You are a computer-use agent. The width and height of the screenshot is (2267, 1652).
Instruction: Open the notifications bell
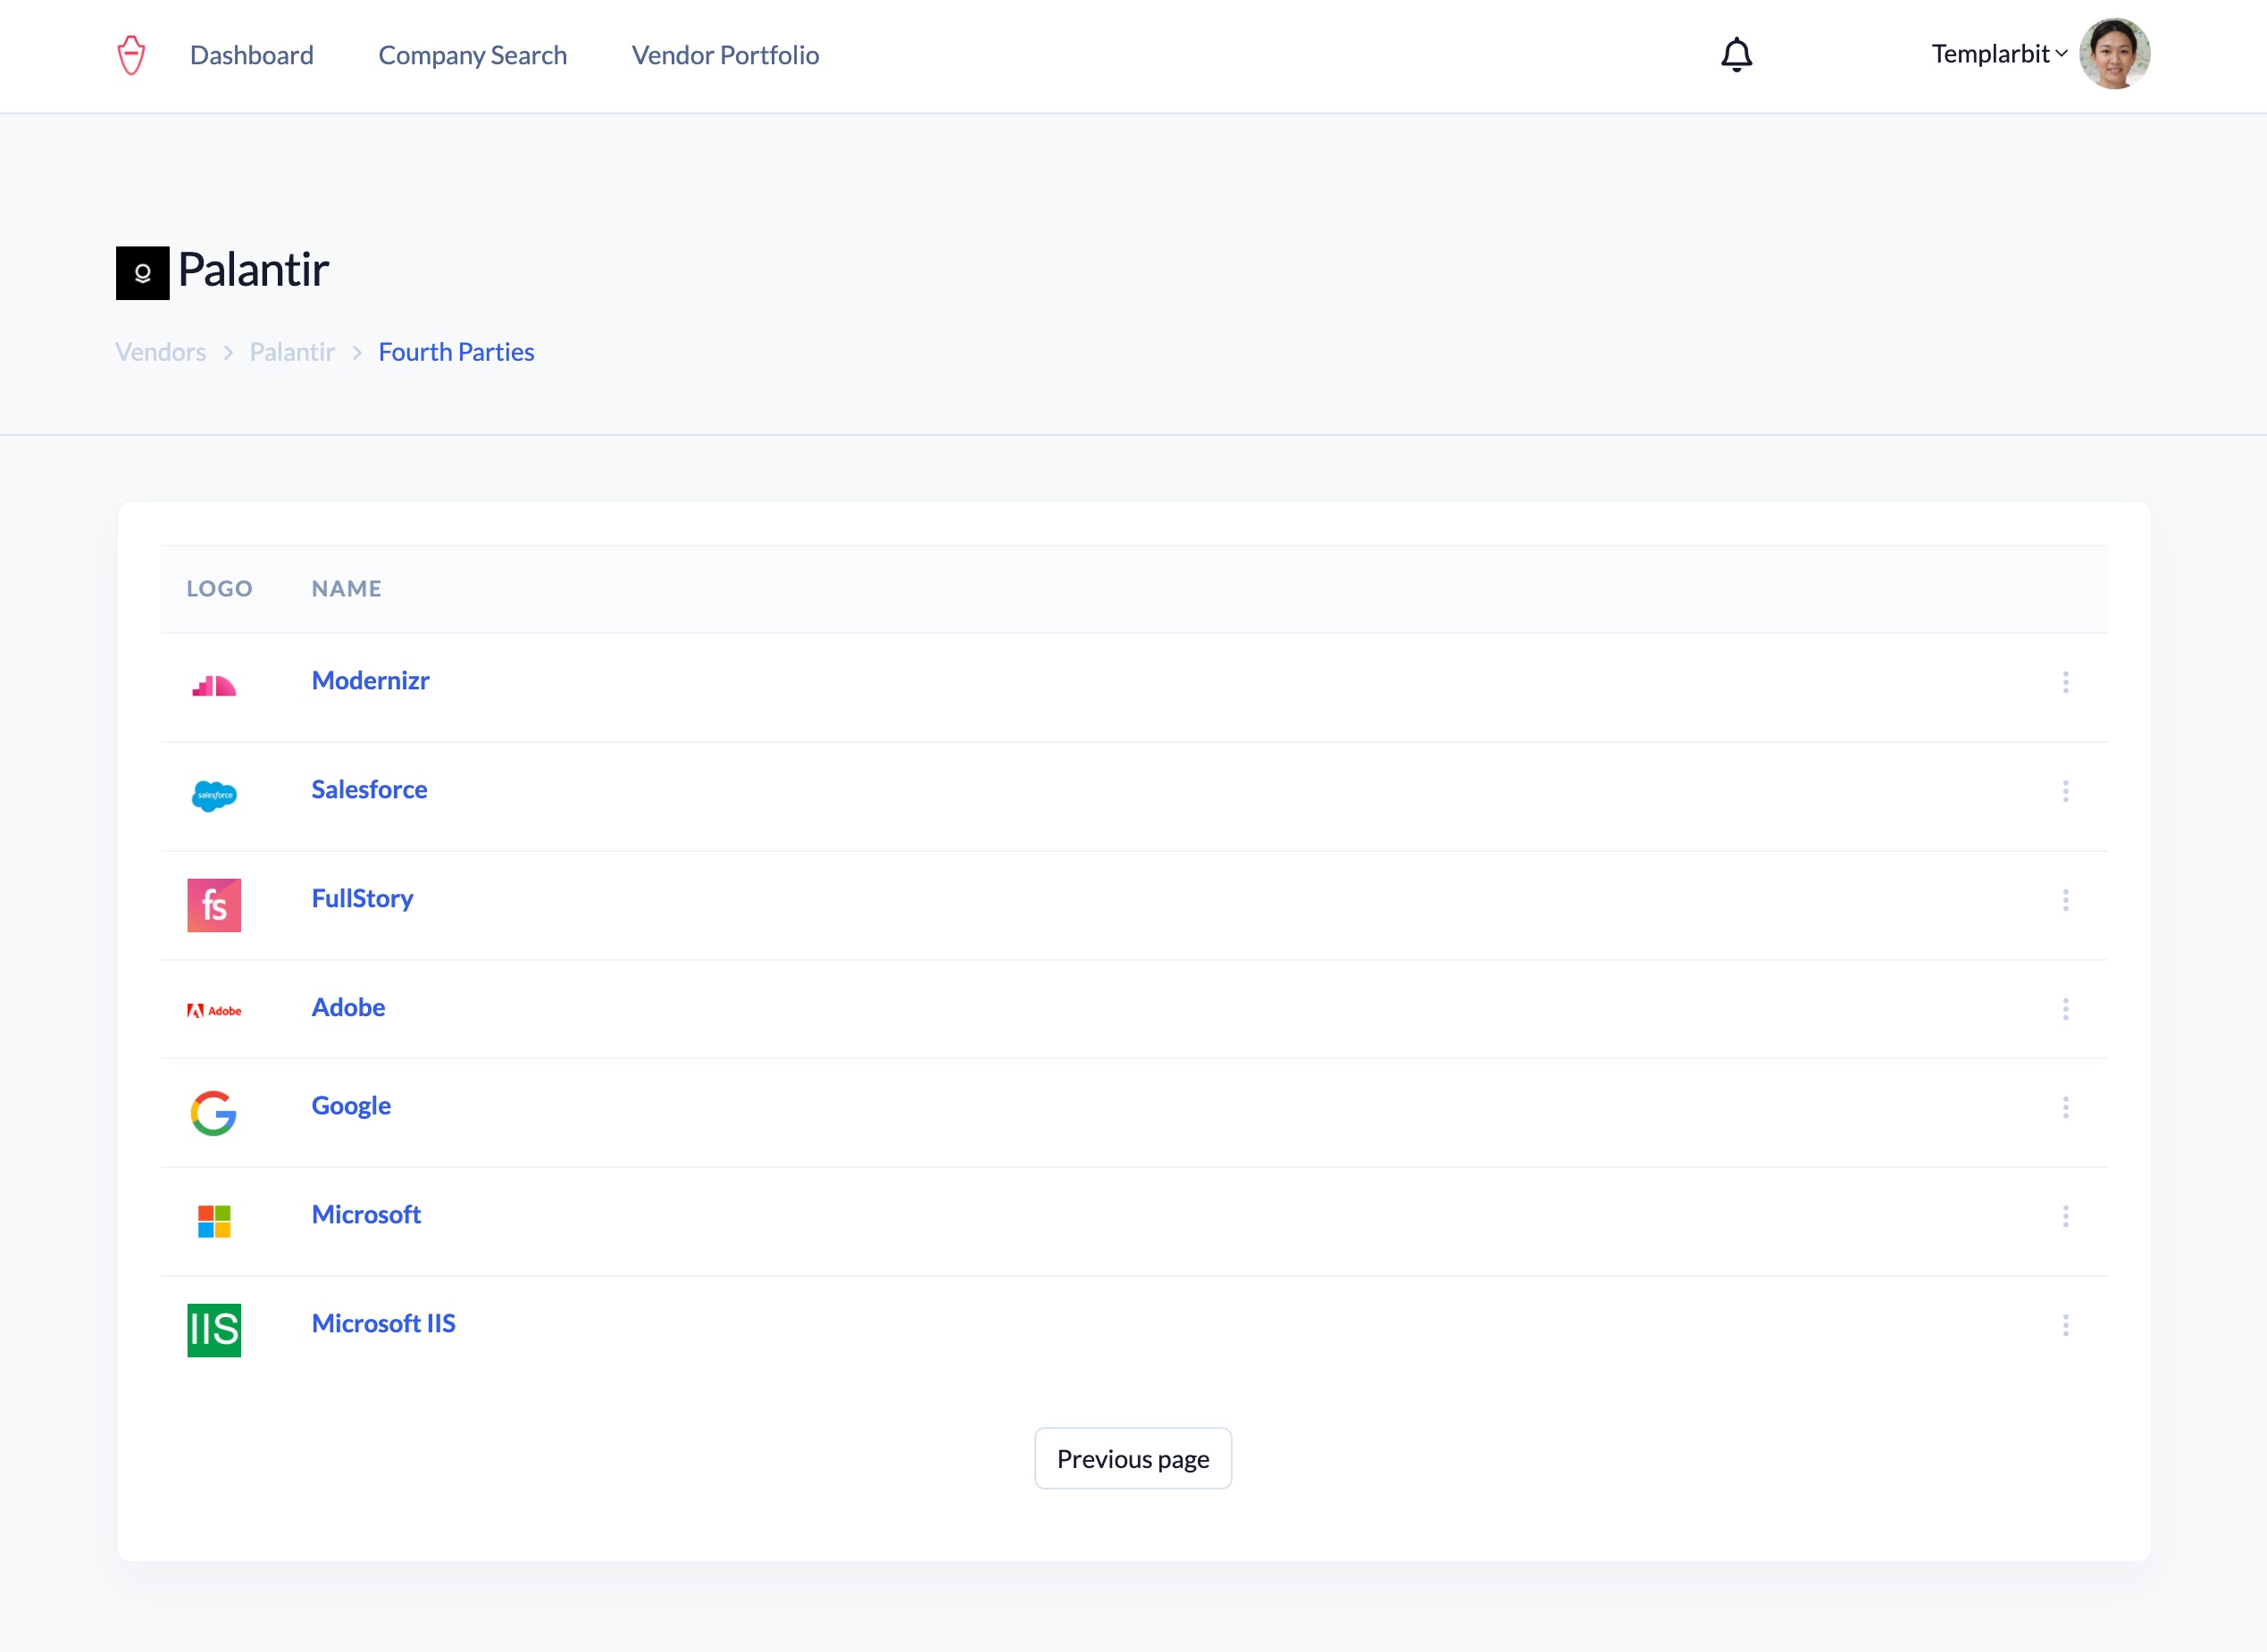(1736, 55)
